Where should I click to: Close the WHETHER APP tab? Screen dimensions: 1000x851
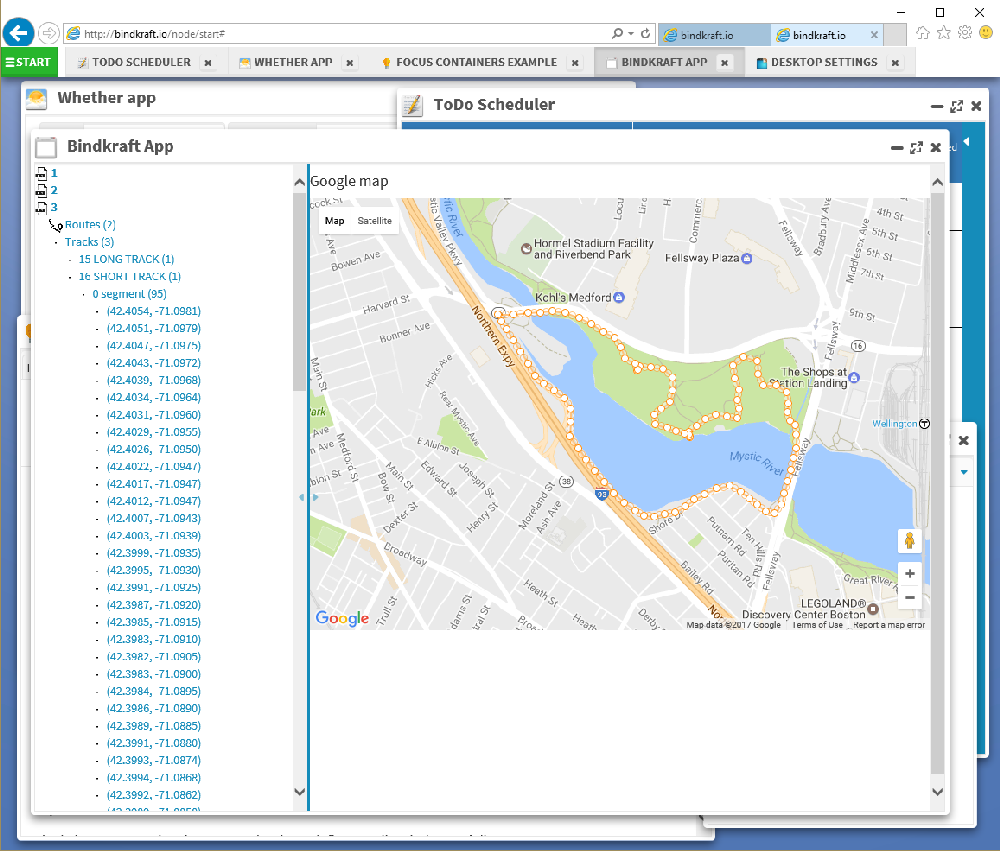(x=349, y=63)
